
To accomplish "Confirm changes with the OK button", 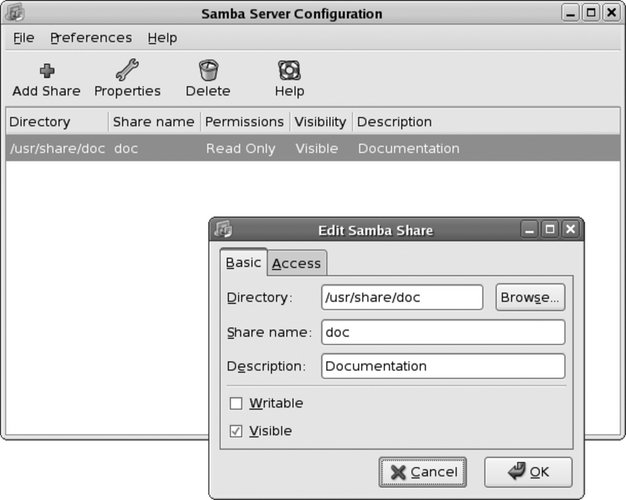I will (x=528, y=472).
